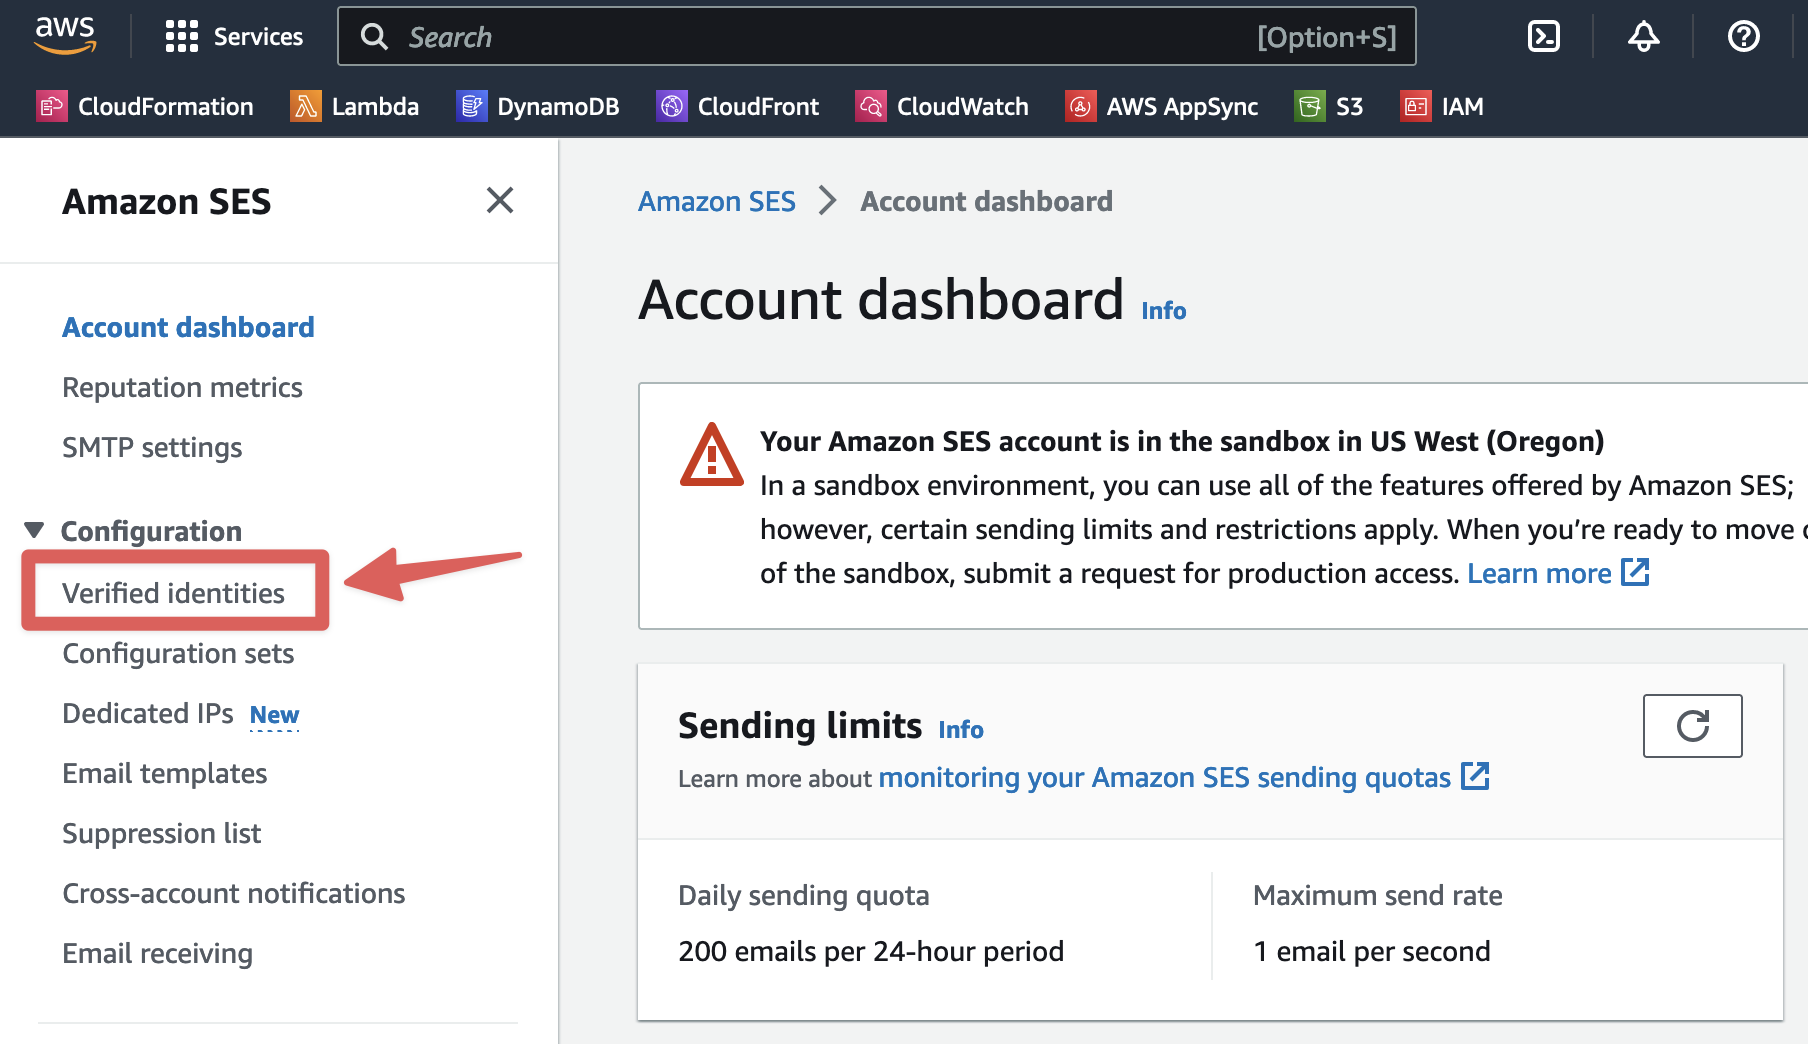Viewport: 1808px width, 1044px height.
Task: Focus the AWS console search field
Action: tap(877, 37)
